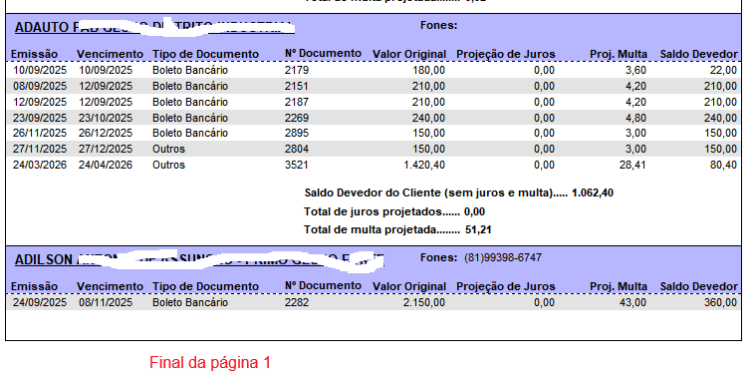Click the original value 180,00

click(429, 70)
